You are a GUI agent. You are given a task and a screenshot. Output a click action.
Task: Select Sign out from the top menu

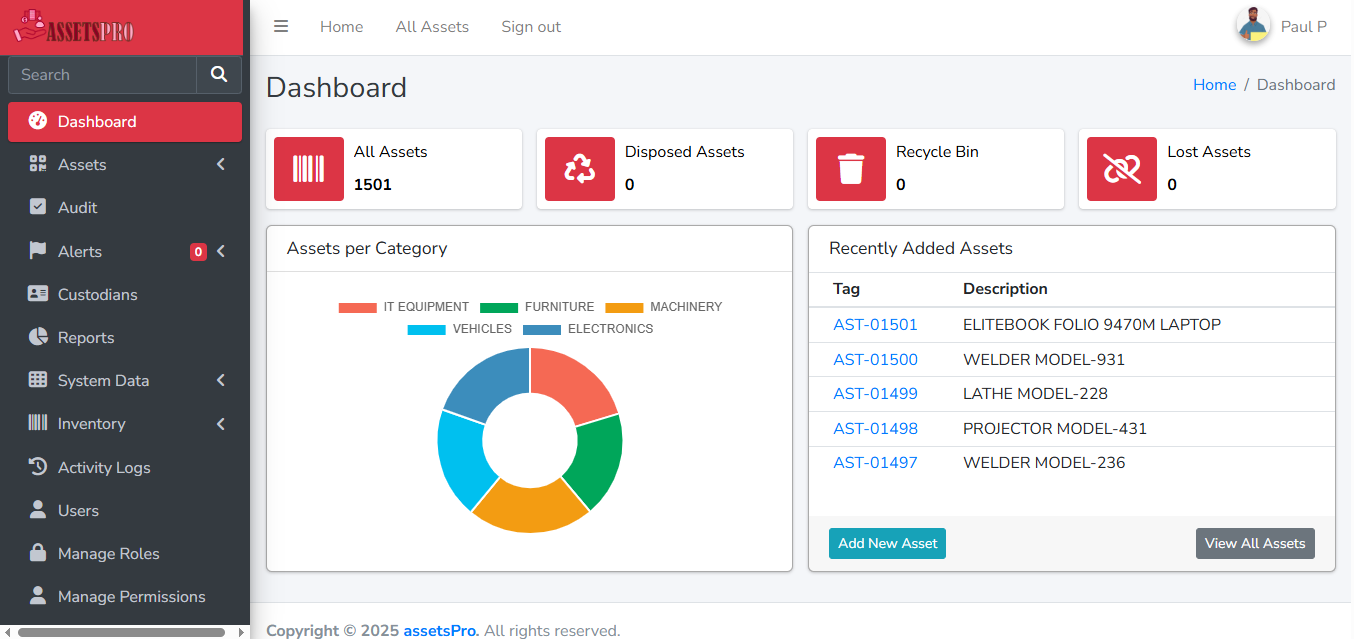(x=530, y=26)
